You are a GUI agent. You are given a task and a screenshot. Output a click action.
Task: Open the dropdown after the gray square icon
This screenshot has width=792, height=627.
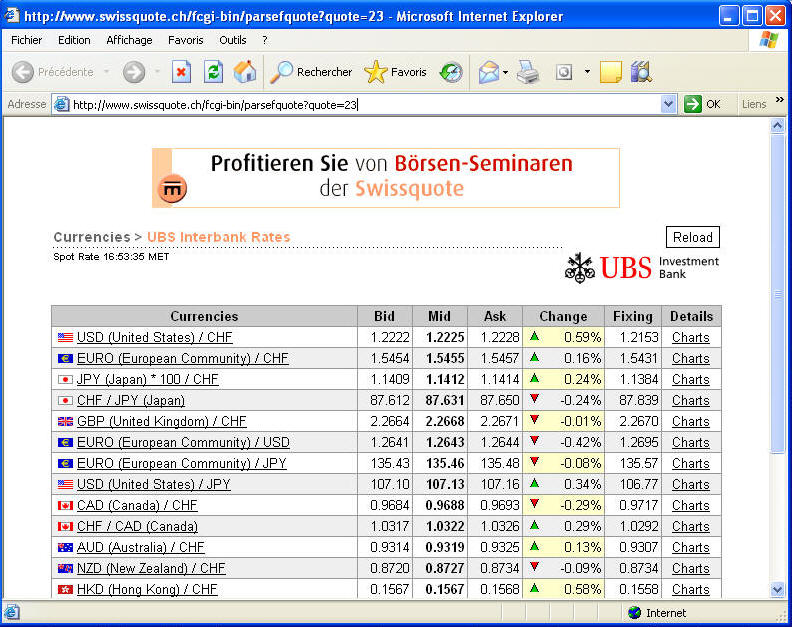pos(587,72)
